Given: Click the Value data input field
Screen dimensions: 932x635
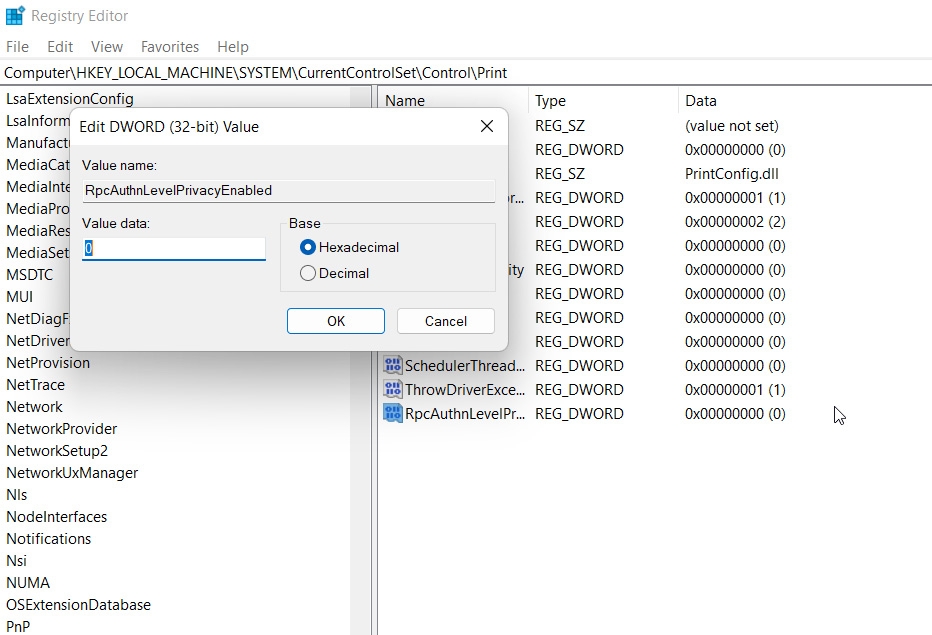Looking at the screenshot, I should click(x=174, y=249).
